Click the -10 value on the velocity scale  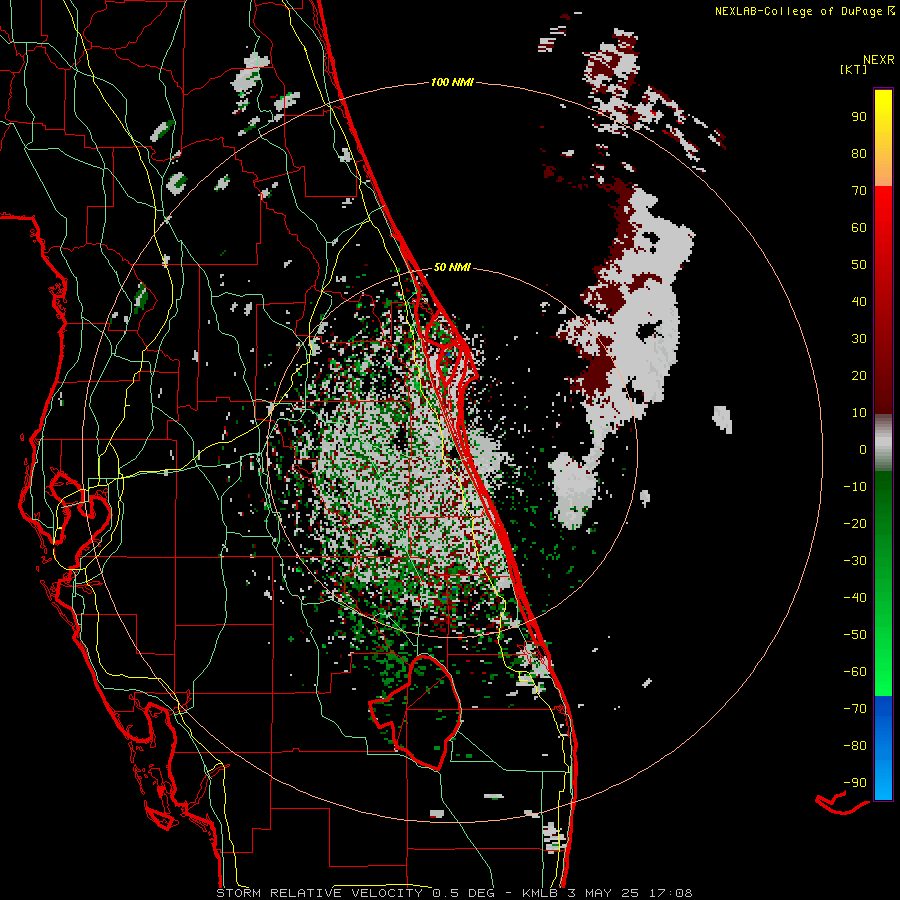pyautogui.click(x=855, y=487)
